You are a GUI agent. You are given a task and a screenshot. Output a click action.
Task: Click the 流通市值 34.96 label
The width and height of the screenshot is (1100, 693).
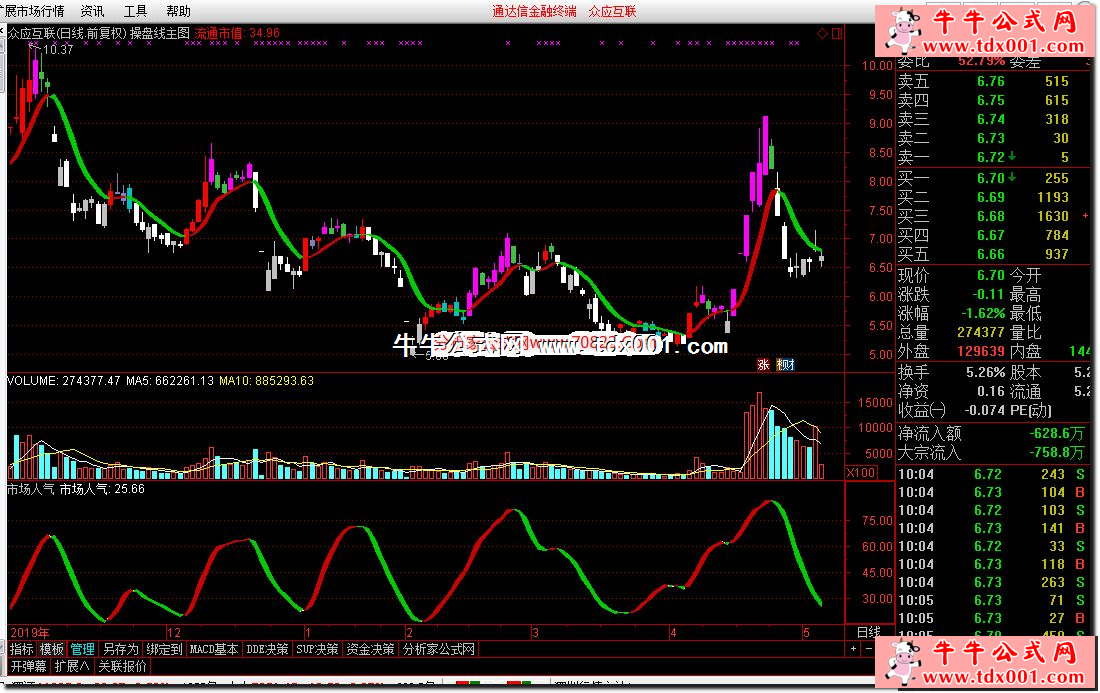pyautogui.click(x=237, y=33)
